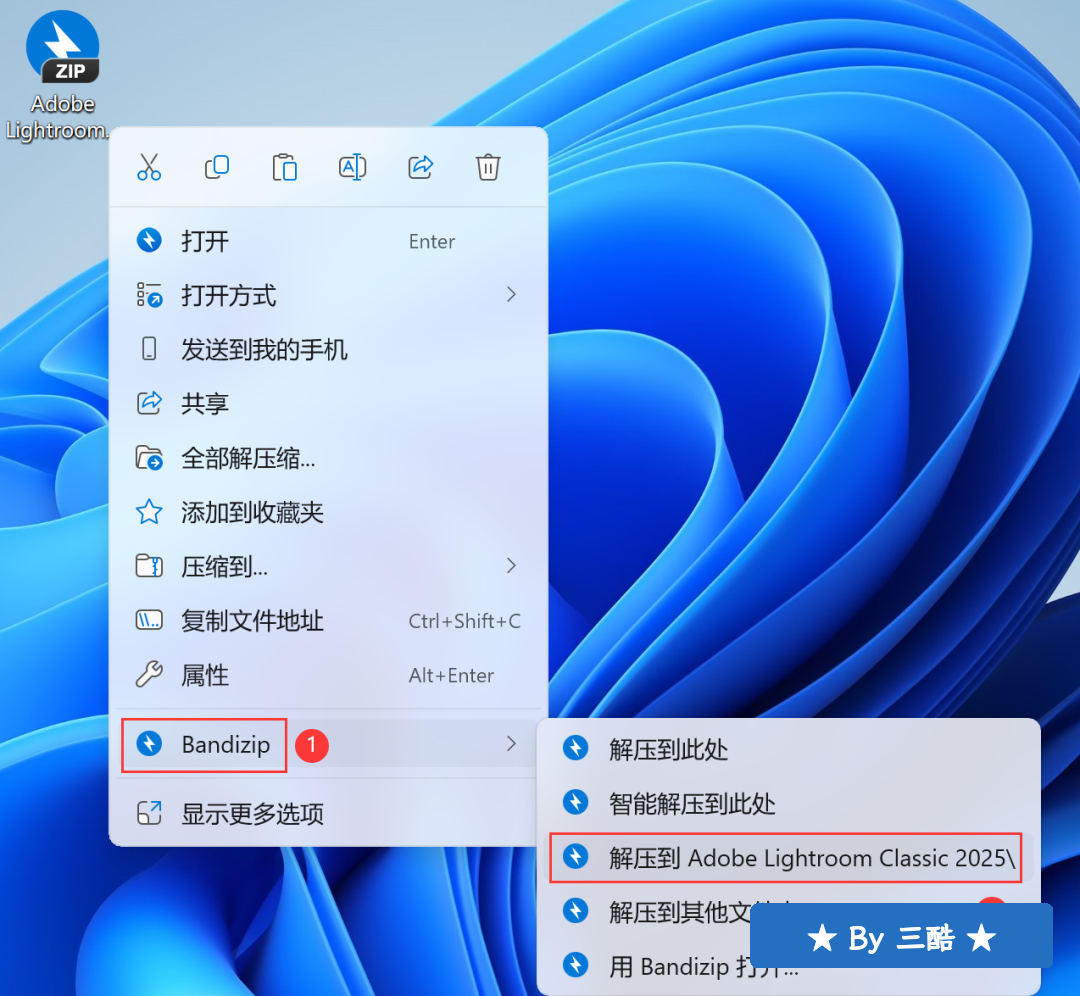Image resolution: width=1080 pixels, height=996 pixels.
Task: Click the list icon beside 打开方式
Action: click(x=149, y=295)
